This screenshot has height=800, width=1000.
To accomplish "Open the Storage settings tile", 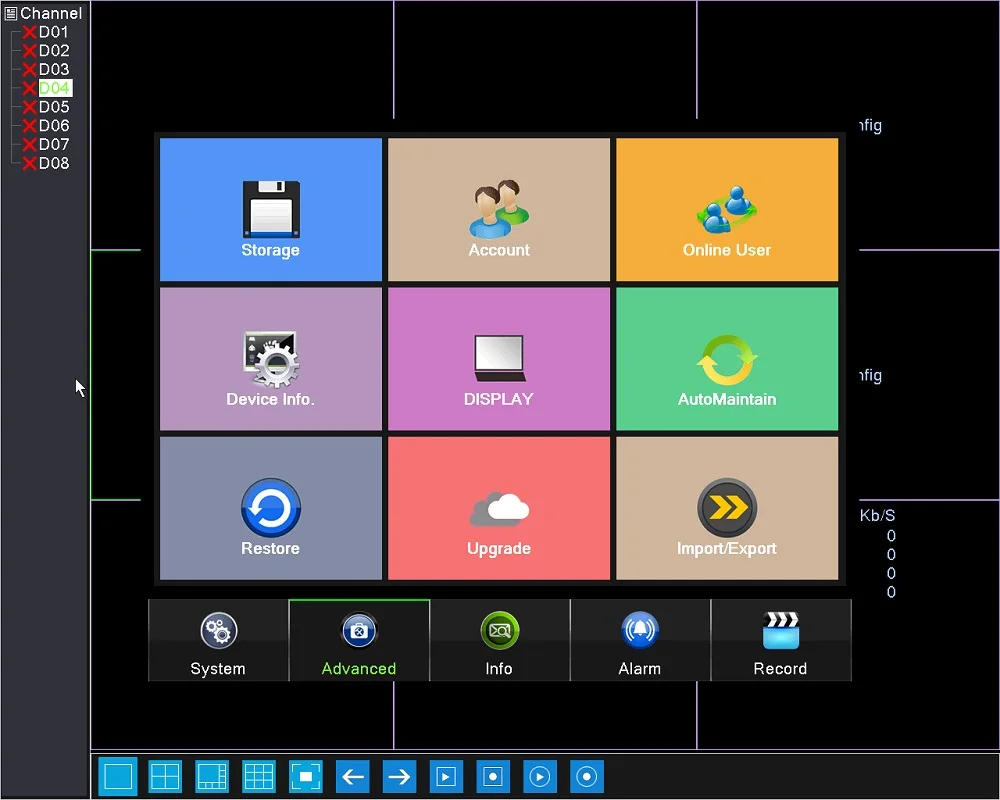I will click(270, 209).
